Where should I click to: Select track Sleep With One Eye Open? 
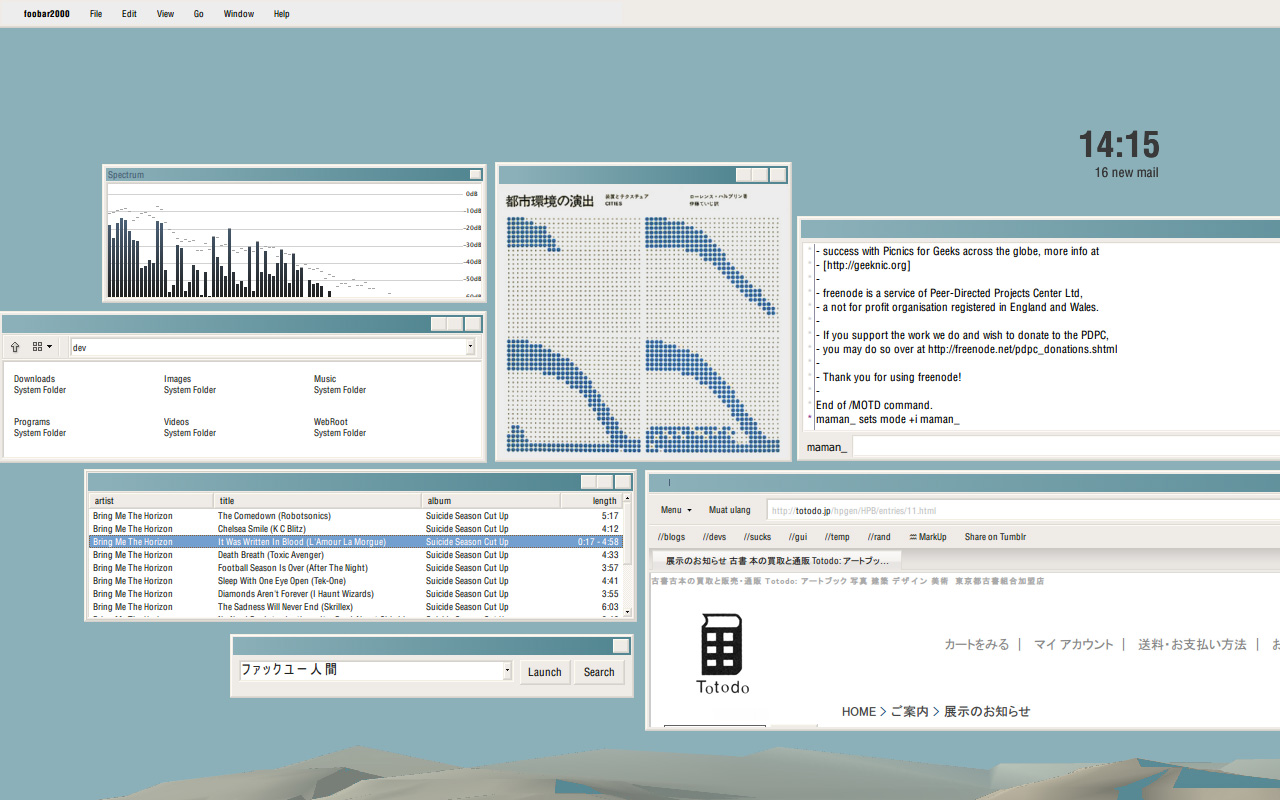(x=356, y=581)
